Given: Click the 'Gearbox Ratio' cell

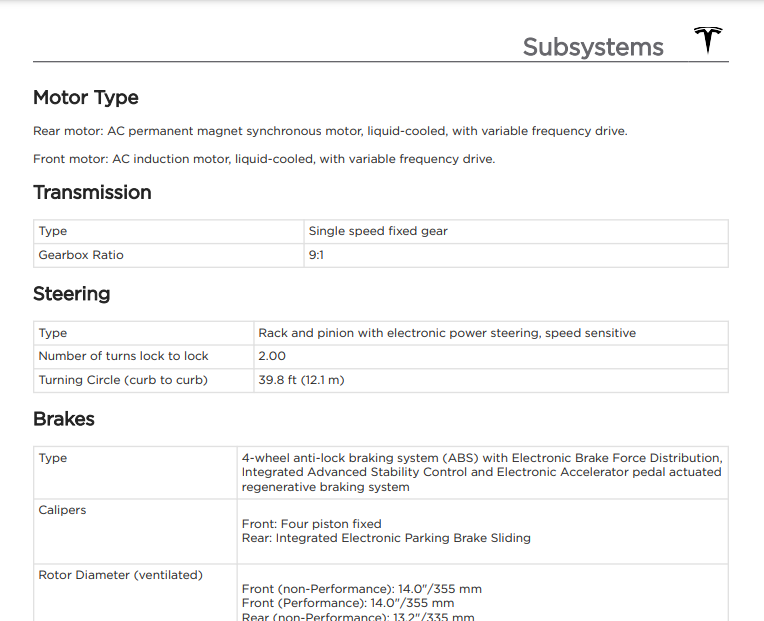Looking at the screenshot, I should [169, 255].
